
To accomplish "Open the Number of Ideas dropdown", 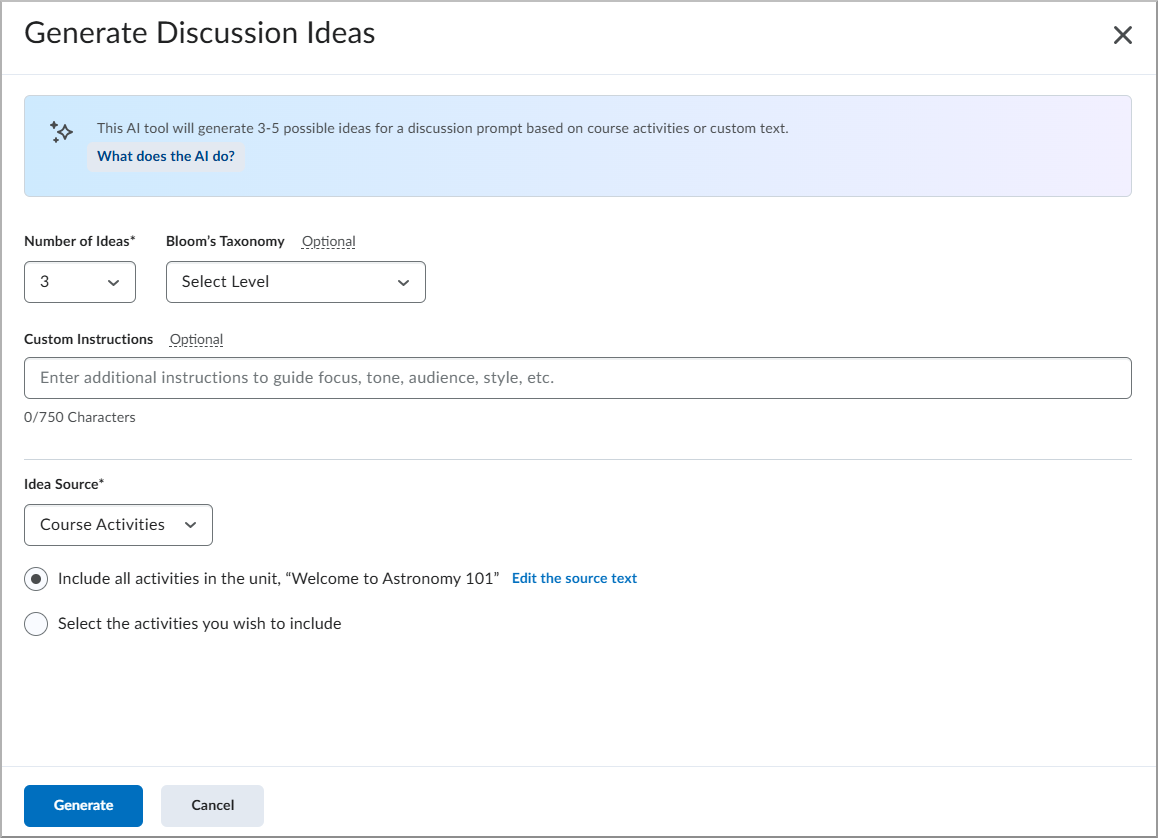I will pyautogui.click(x=80, y=282).
